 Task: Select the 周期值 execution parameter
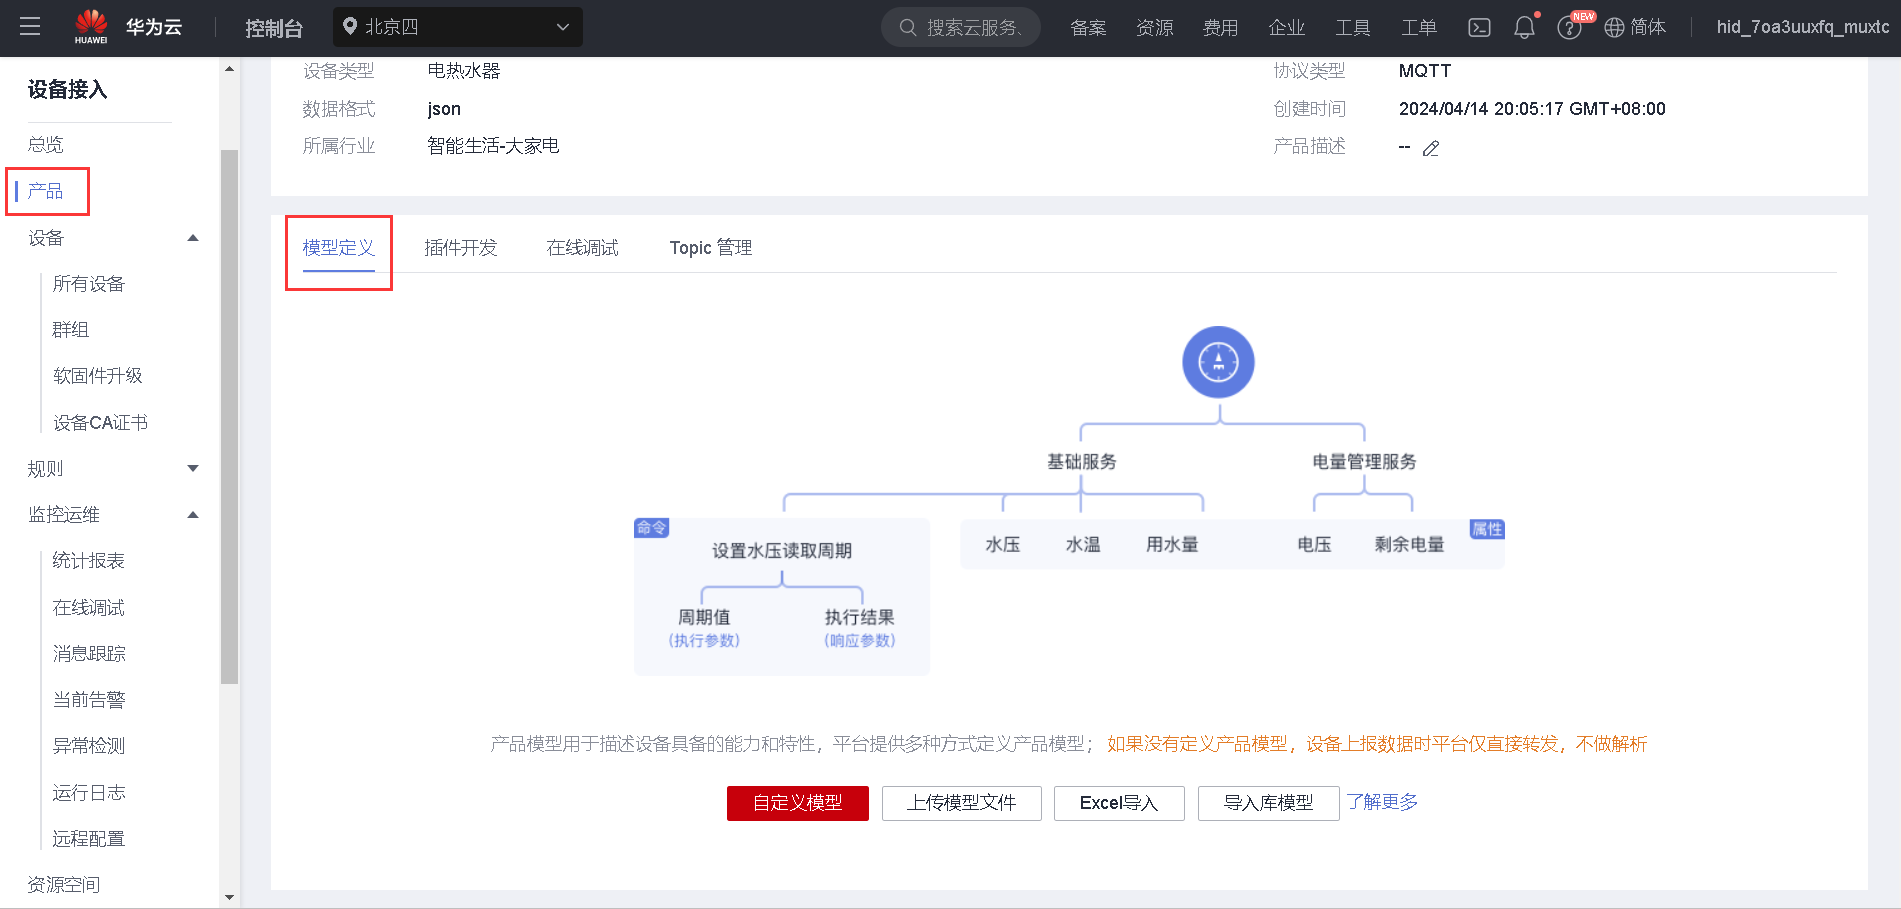[x=704, y=618]
